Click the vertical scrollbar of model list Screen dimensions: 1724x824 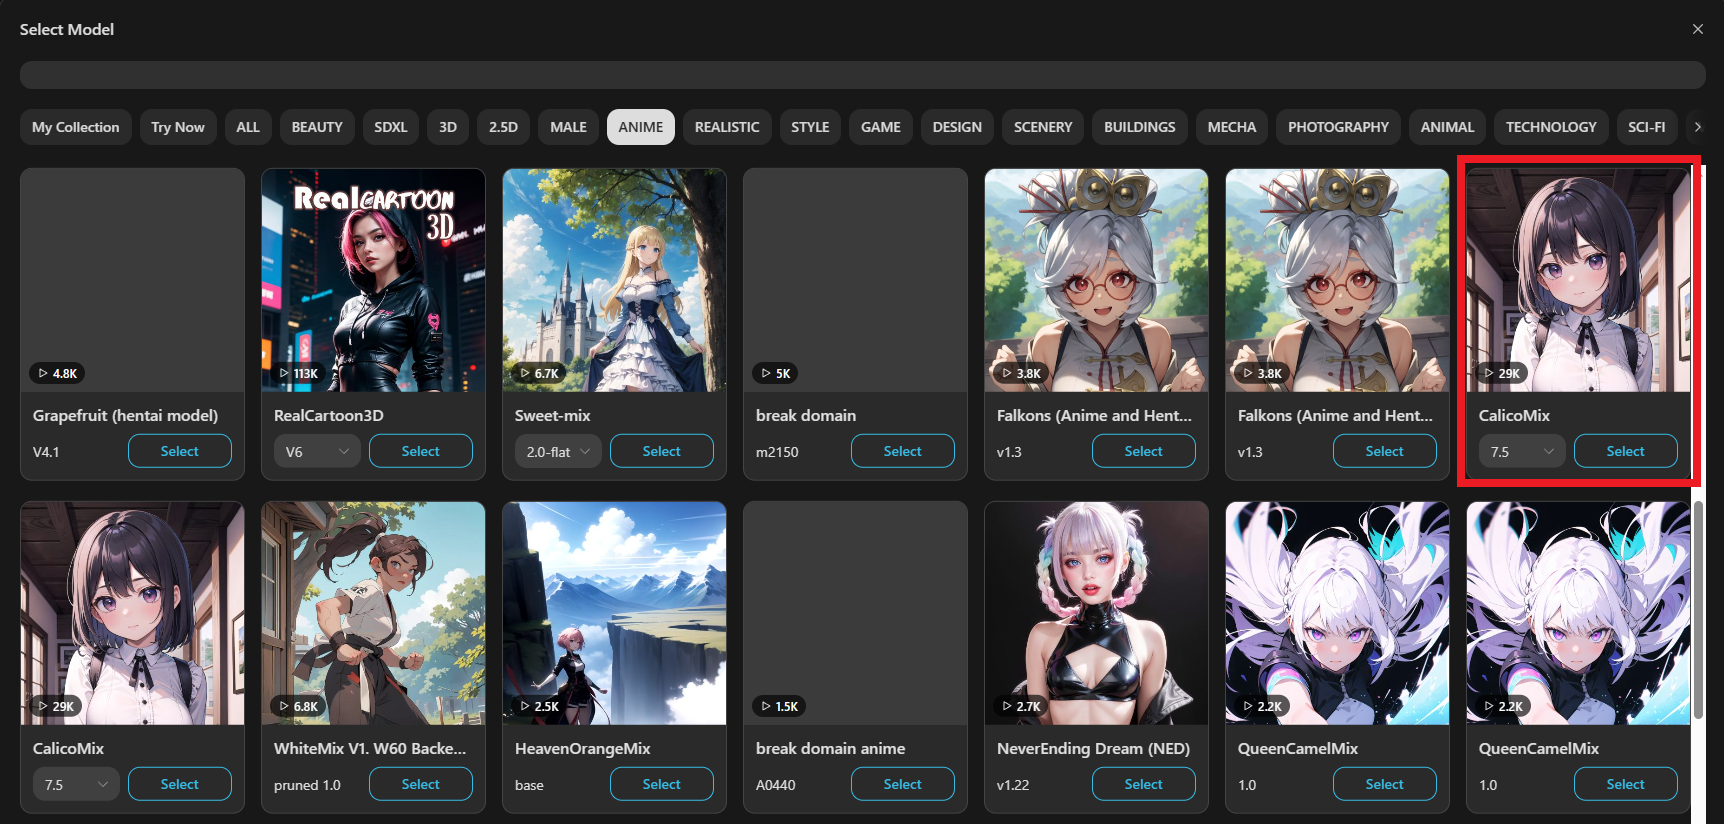(1697, 610)
